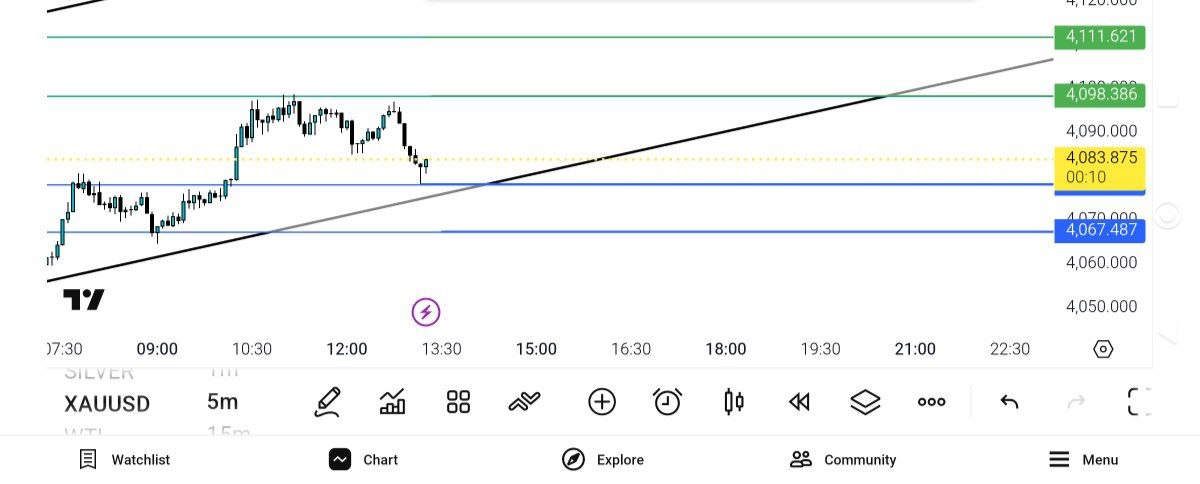Change chart type via candlestick icon

point(733,402)
